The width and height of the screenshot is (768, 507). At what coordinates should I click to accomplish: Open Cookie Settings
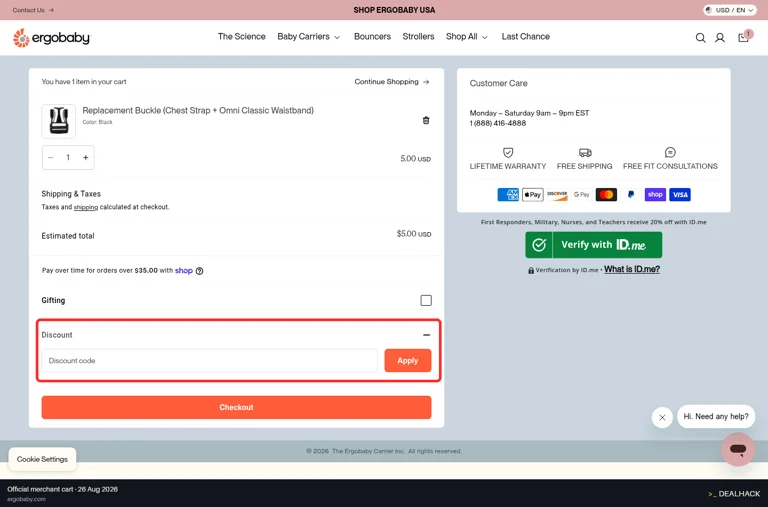pos(42,459)
